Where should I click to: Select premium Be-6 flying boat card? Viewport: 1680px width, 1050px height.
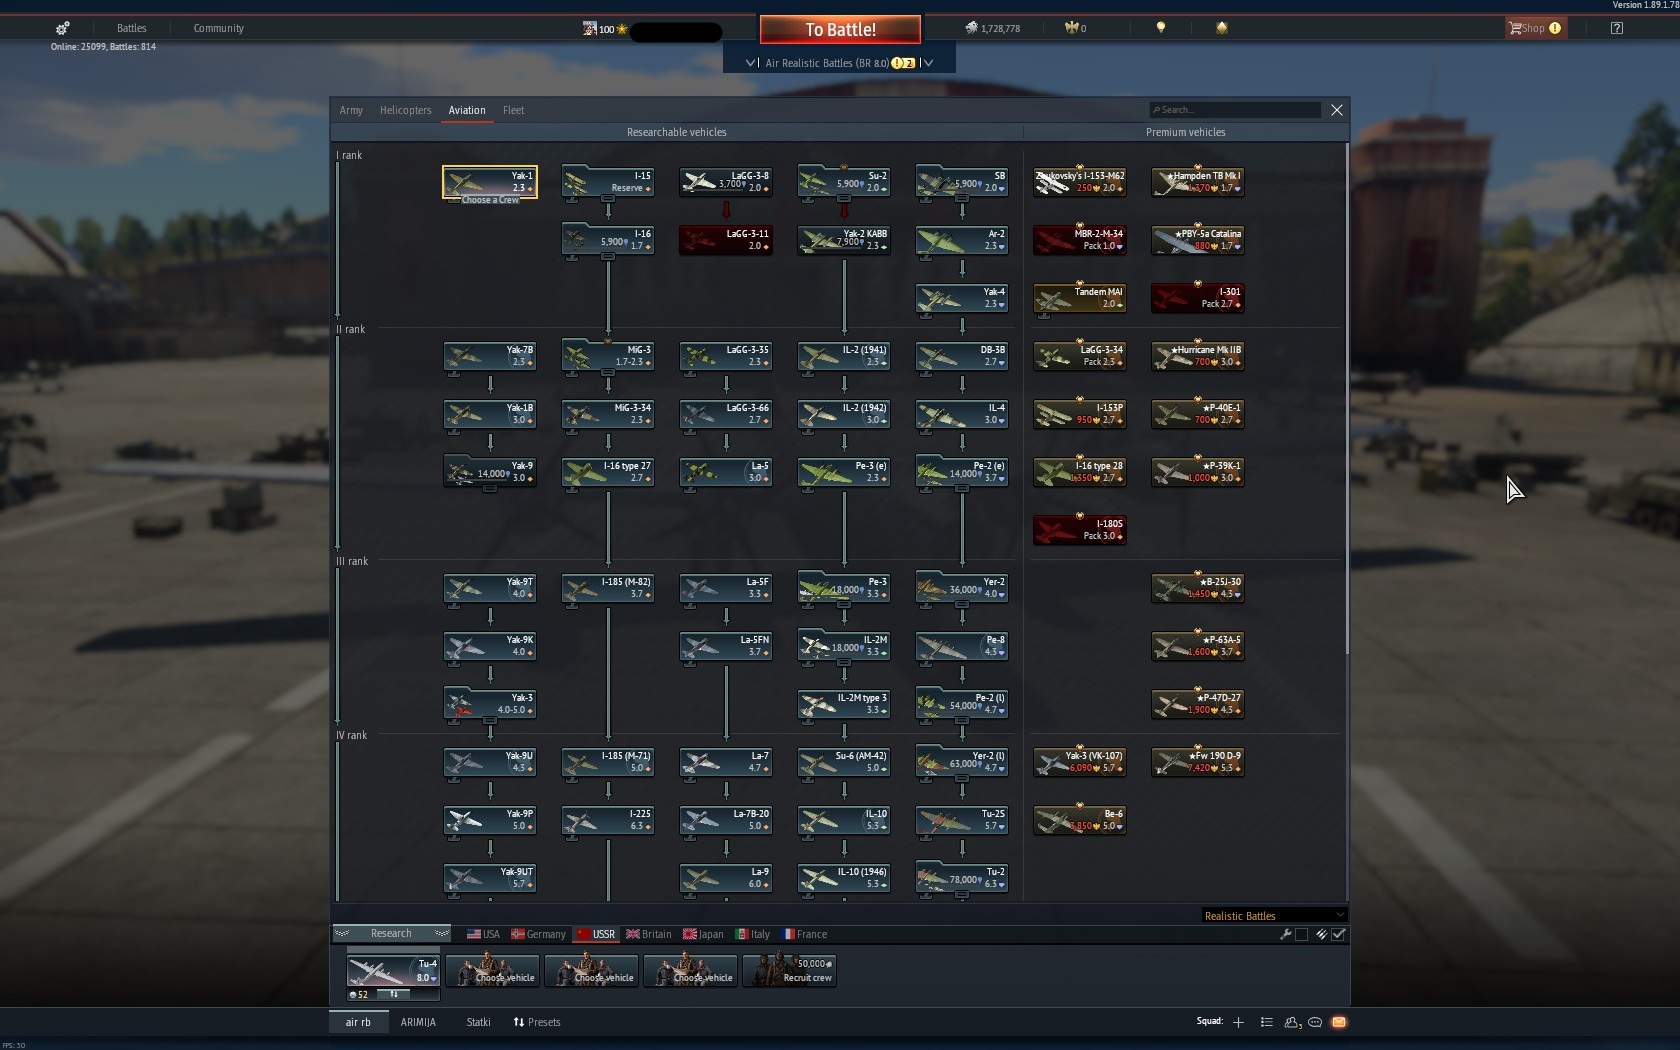click(1080, 820)
